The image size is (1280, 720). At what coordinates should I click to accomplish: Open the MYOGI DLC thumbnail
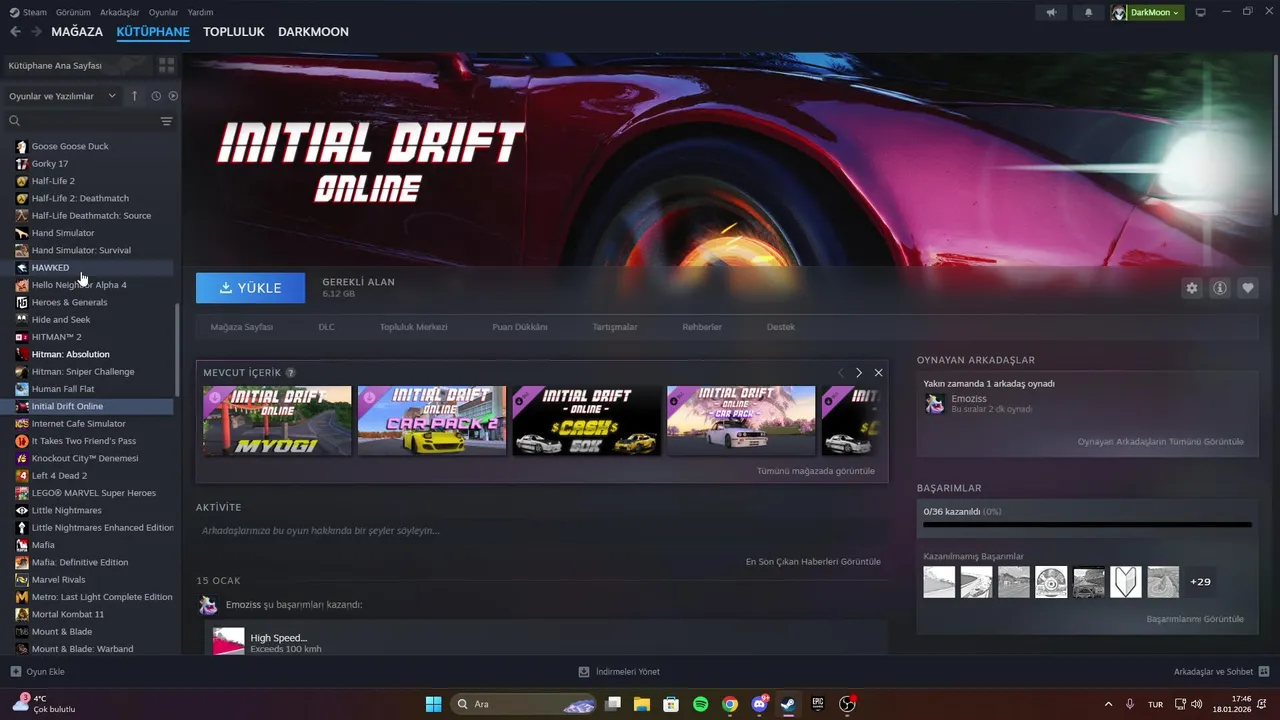coord(277,421)
